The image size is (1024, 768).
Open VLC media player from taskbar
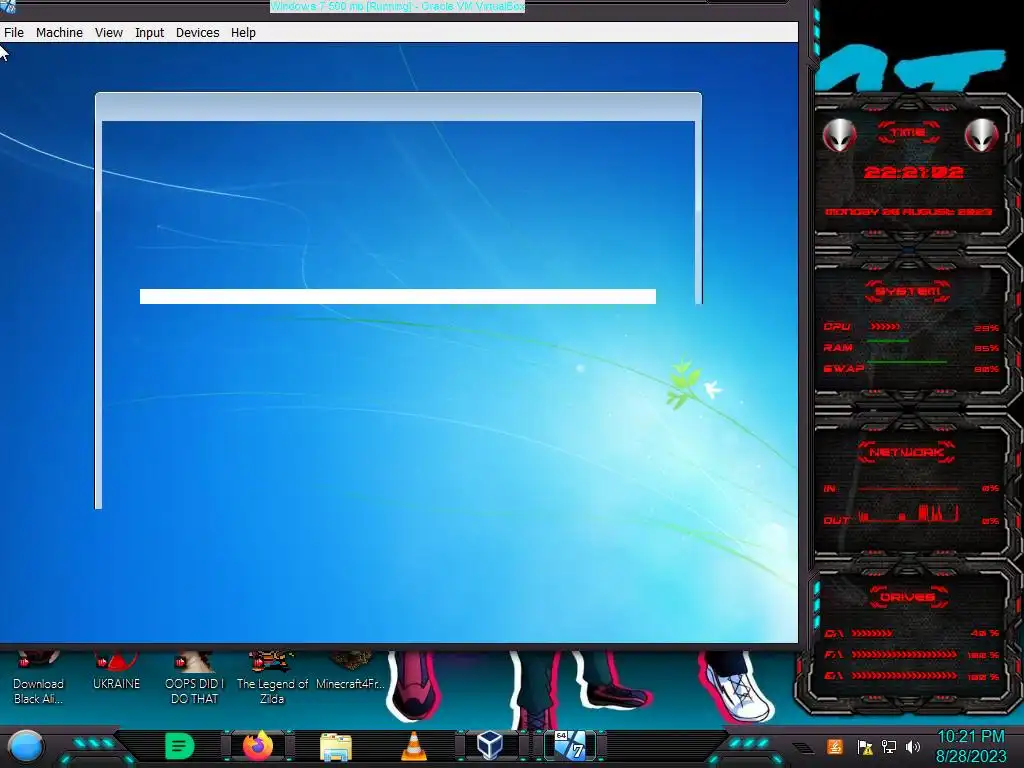(413, 746)
